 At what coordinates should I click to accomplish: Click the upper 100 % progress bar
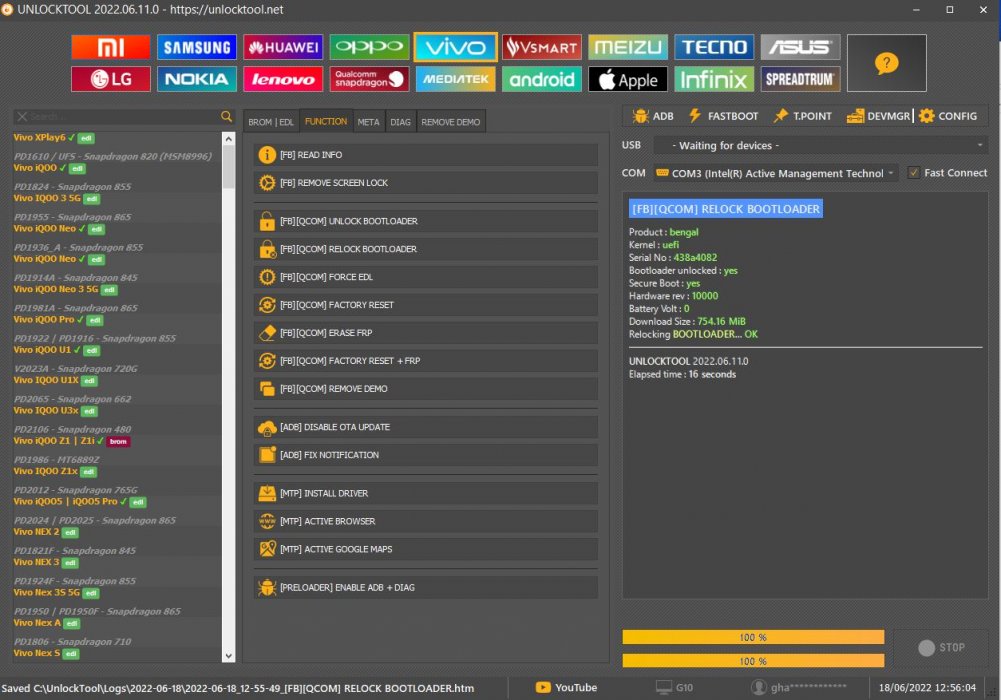pyautogui.click(x=753, y=637)
